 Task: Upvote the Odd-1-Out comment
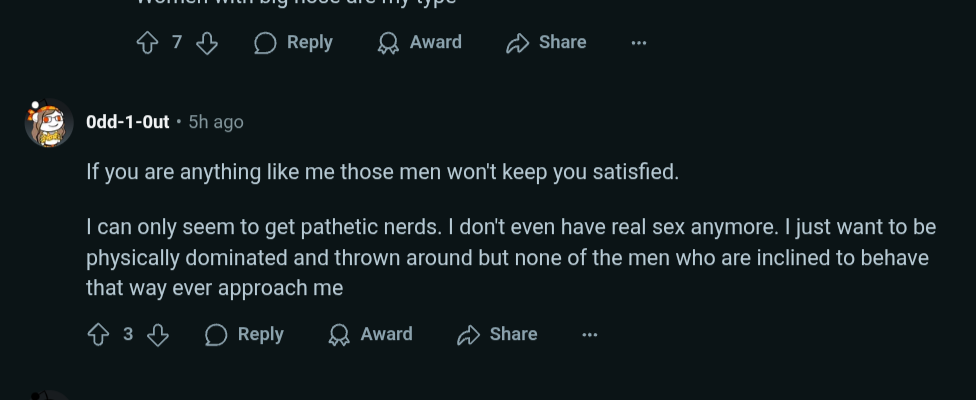tap(98, 335)
